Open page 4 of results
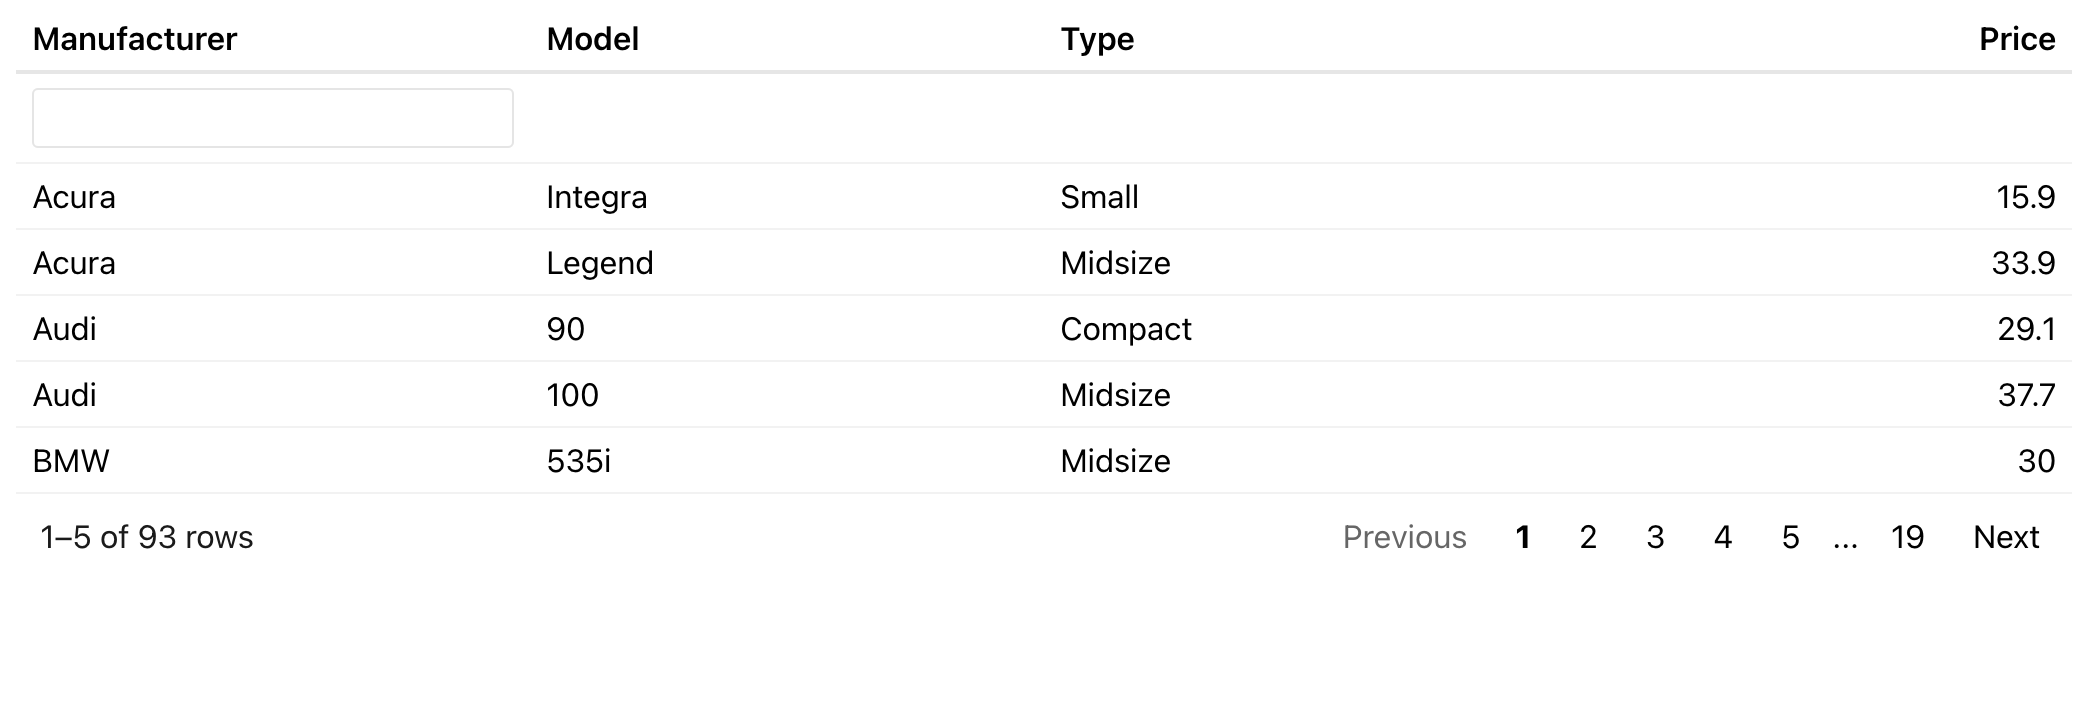The height and width of the screenshot is (714, 2088). [1722, 537]
